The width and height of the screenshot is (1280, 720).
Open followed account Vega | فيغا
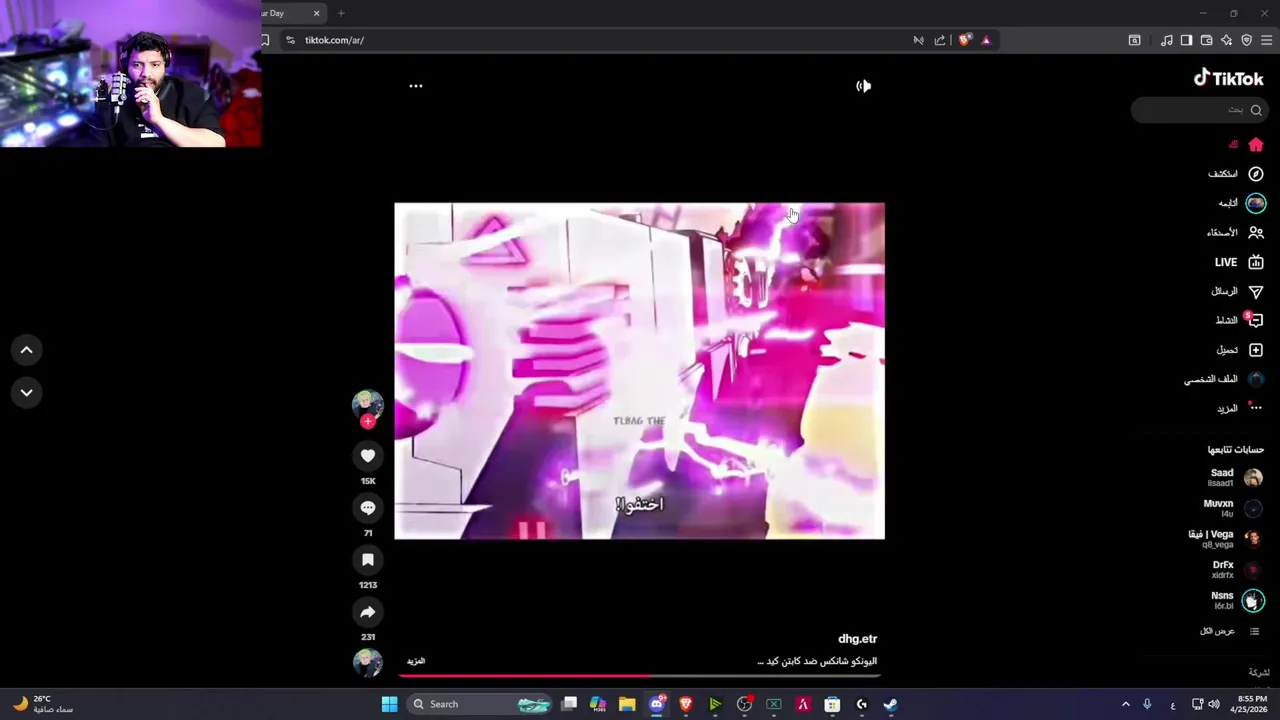(1226, 538)
